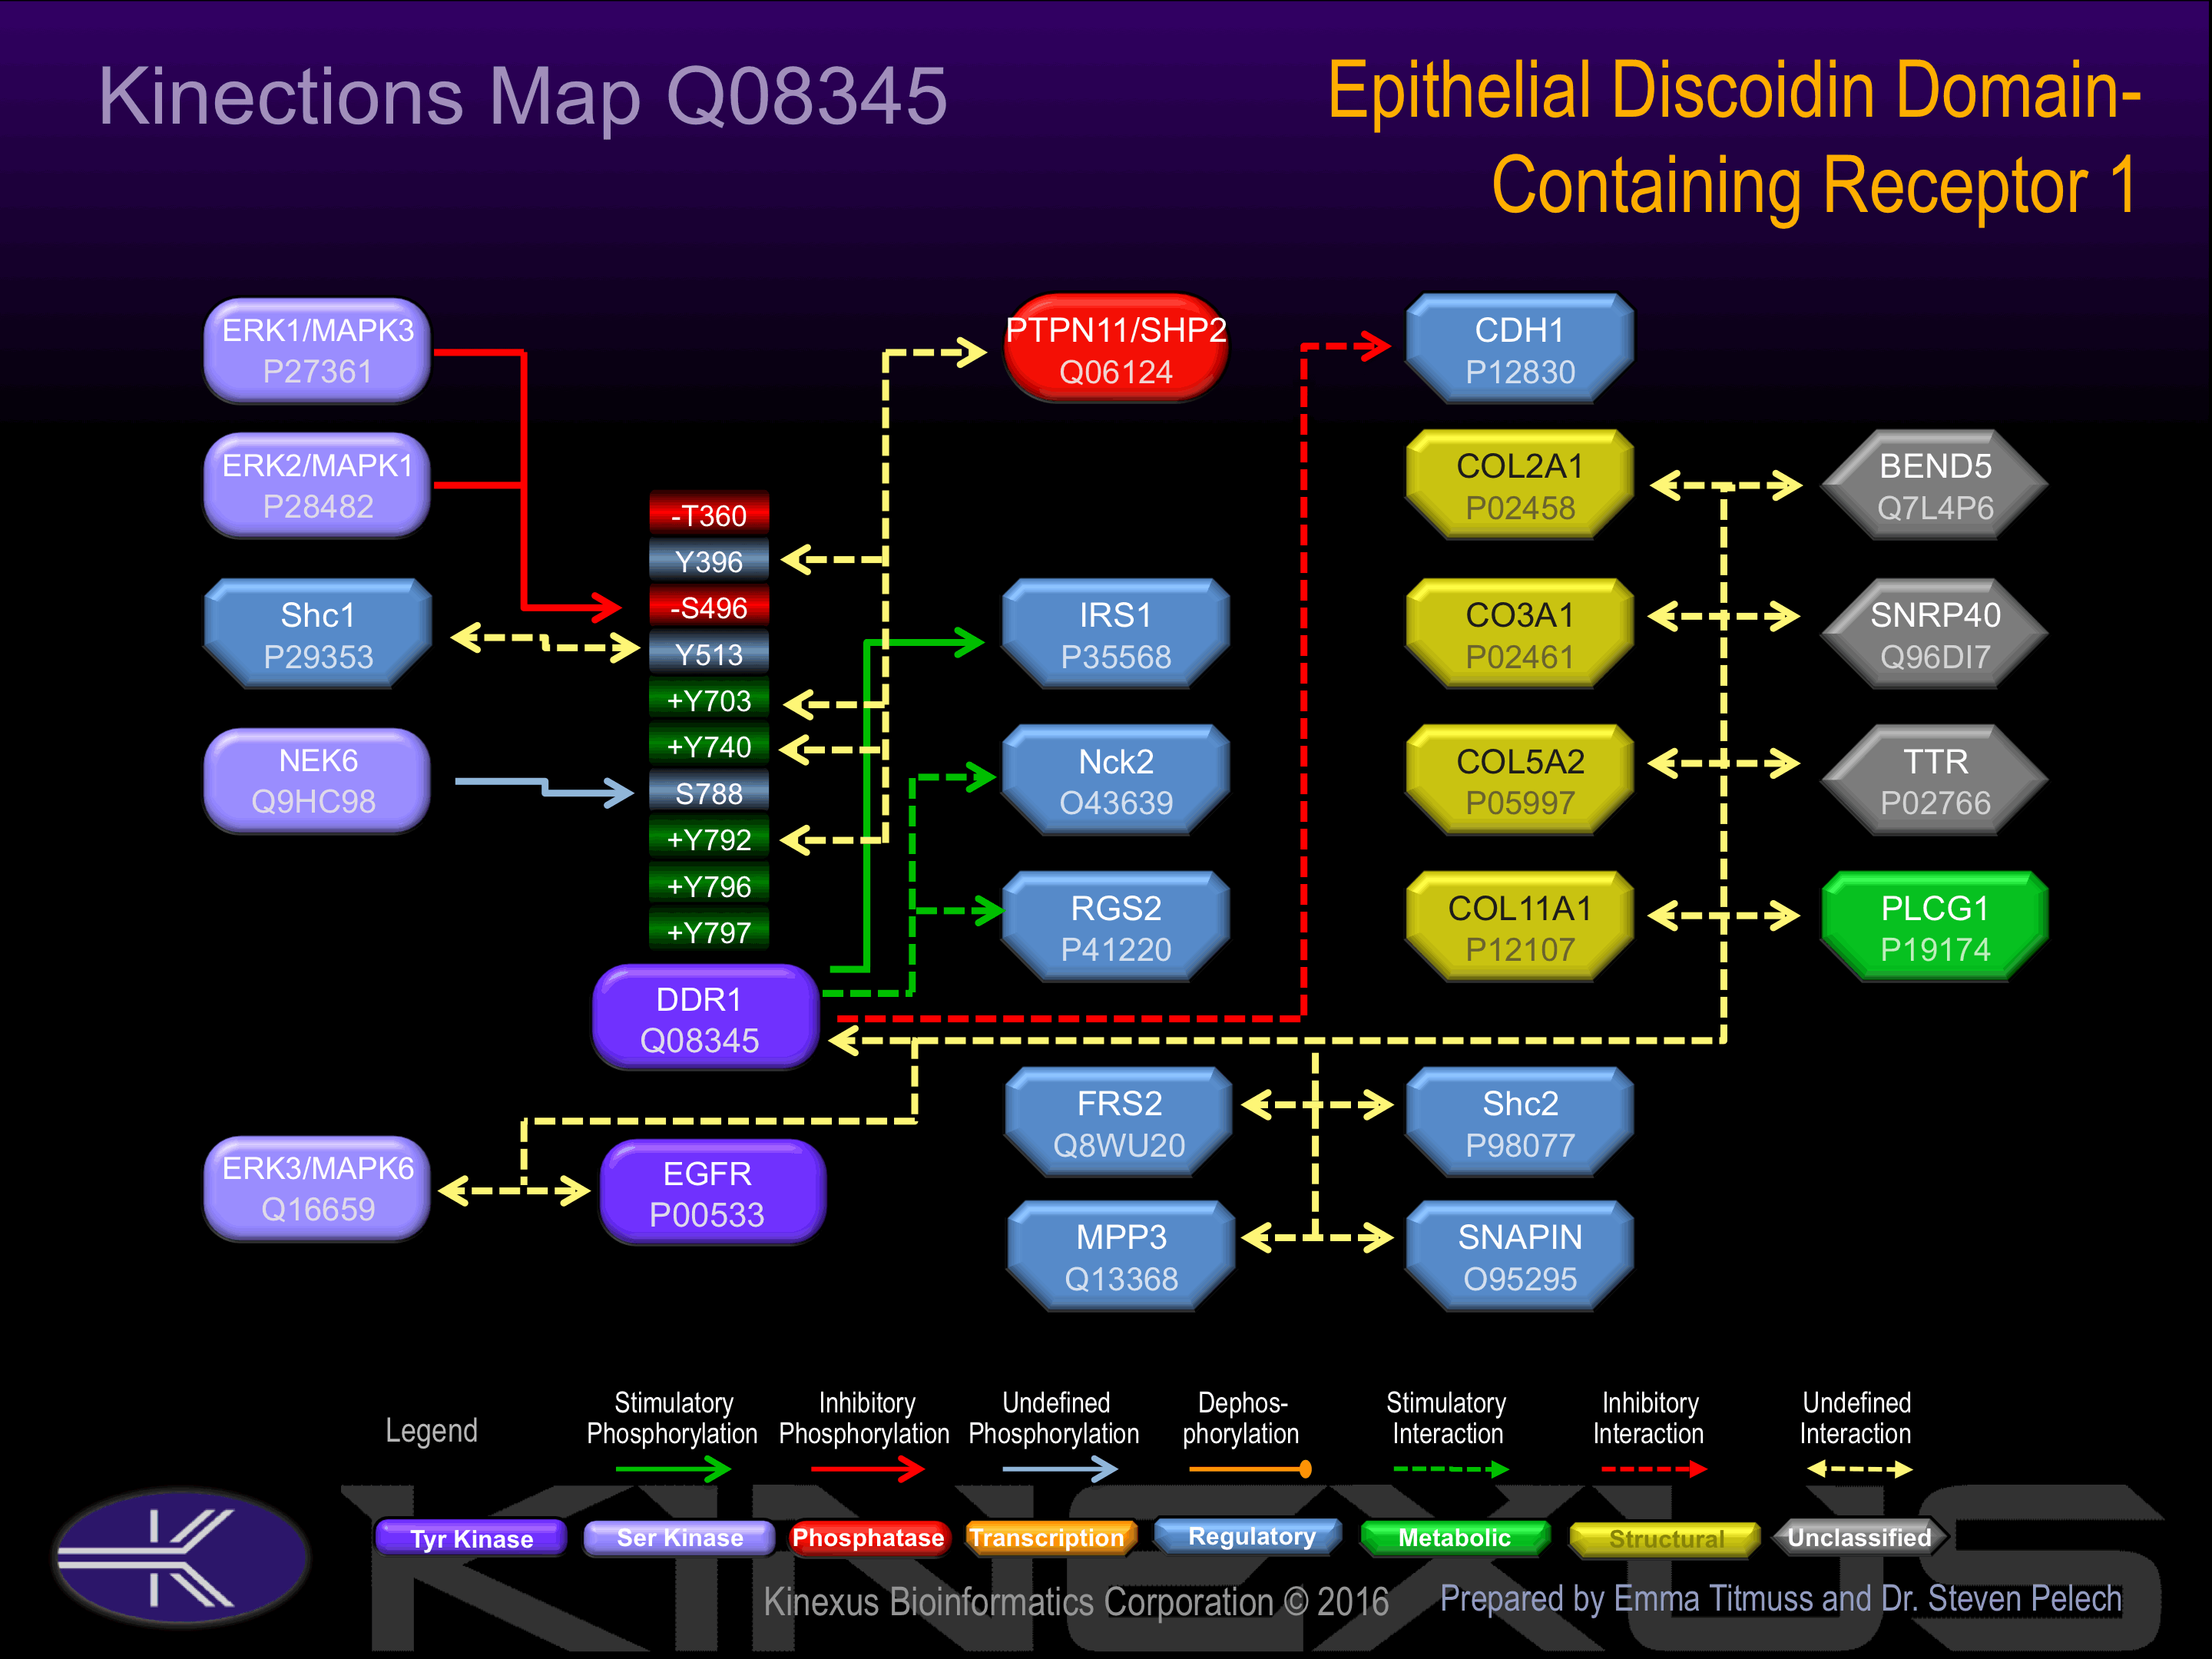
Task: Click the ERK1/MAPK3 P27361 node
Action: pos(317,351)
